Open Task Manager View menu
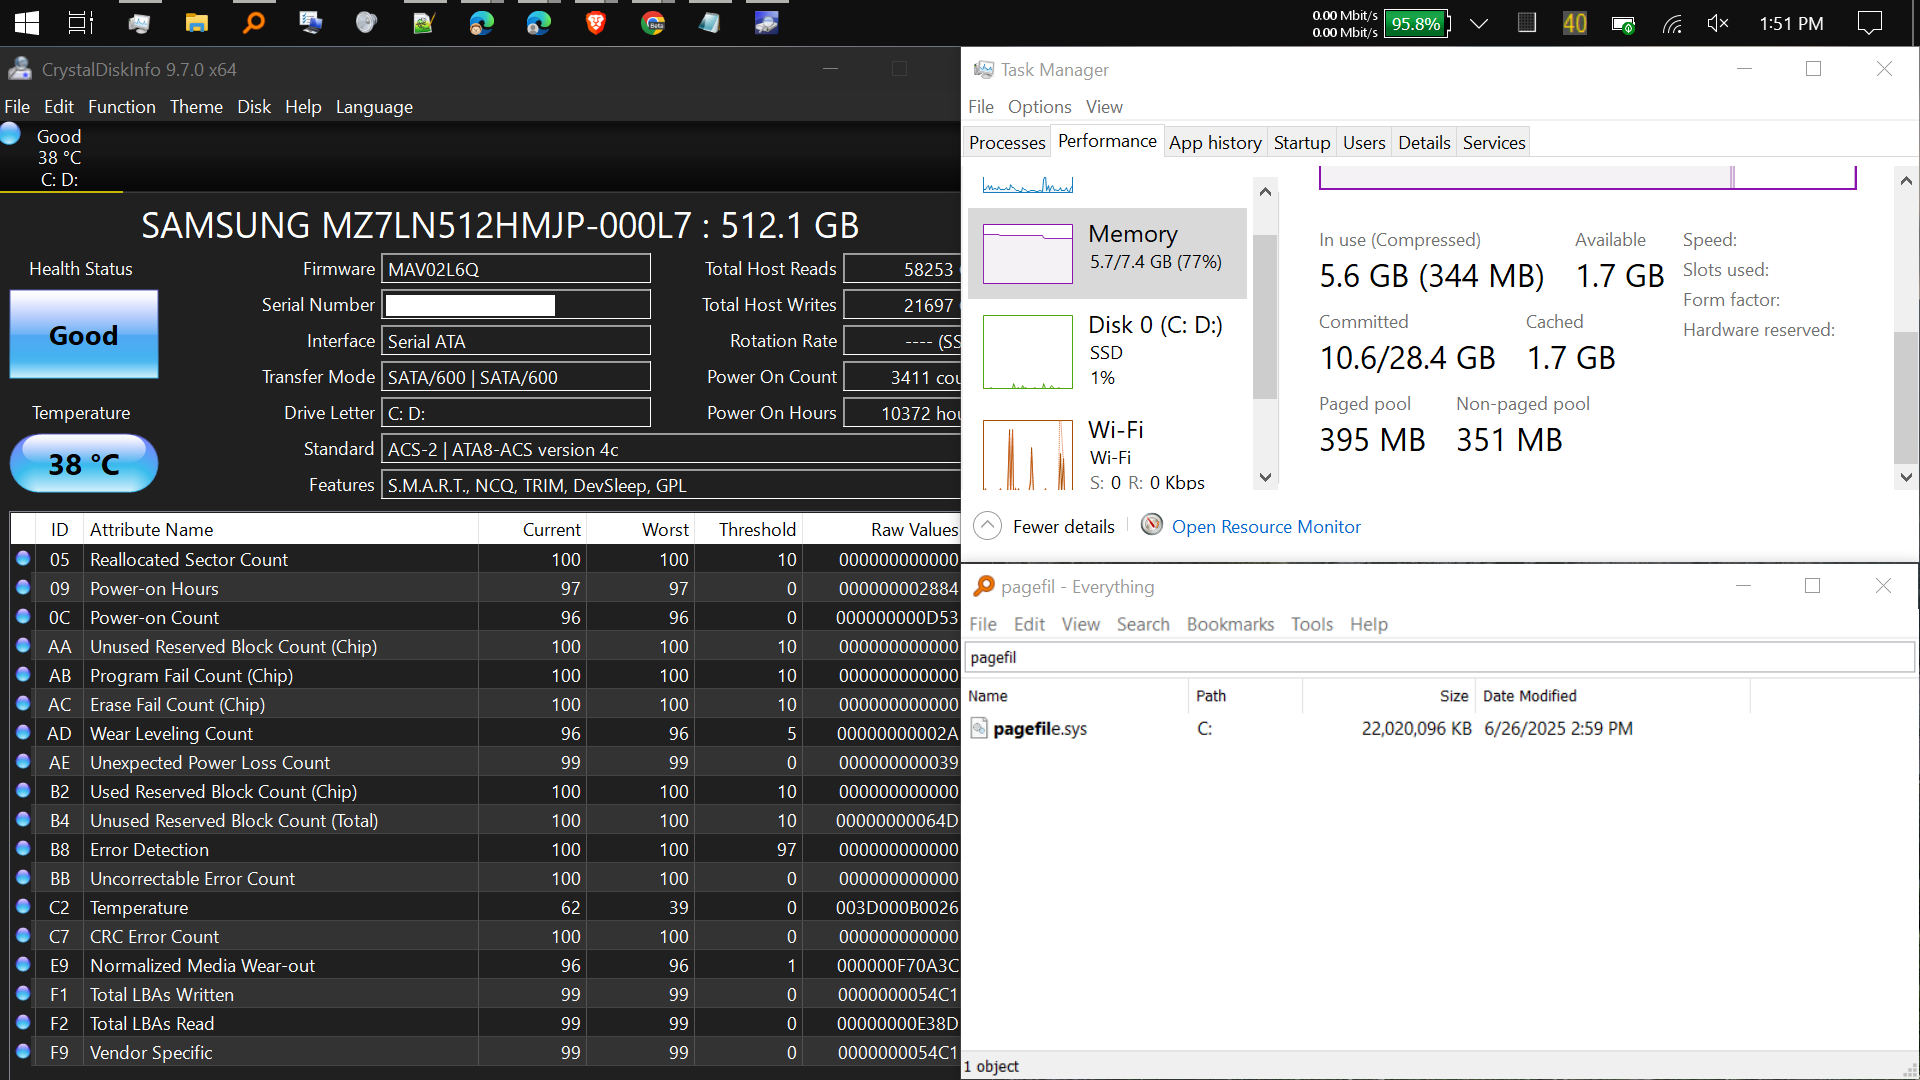 [x=1104, y=107]
